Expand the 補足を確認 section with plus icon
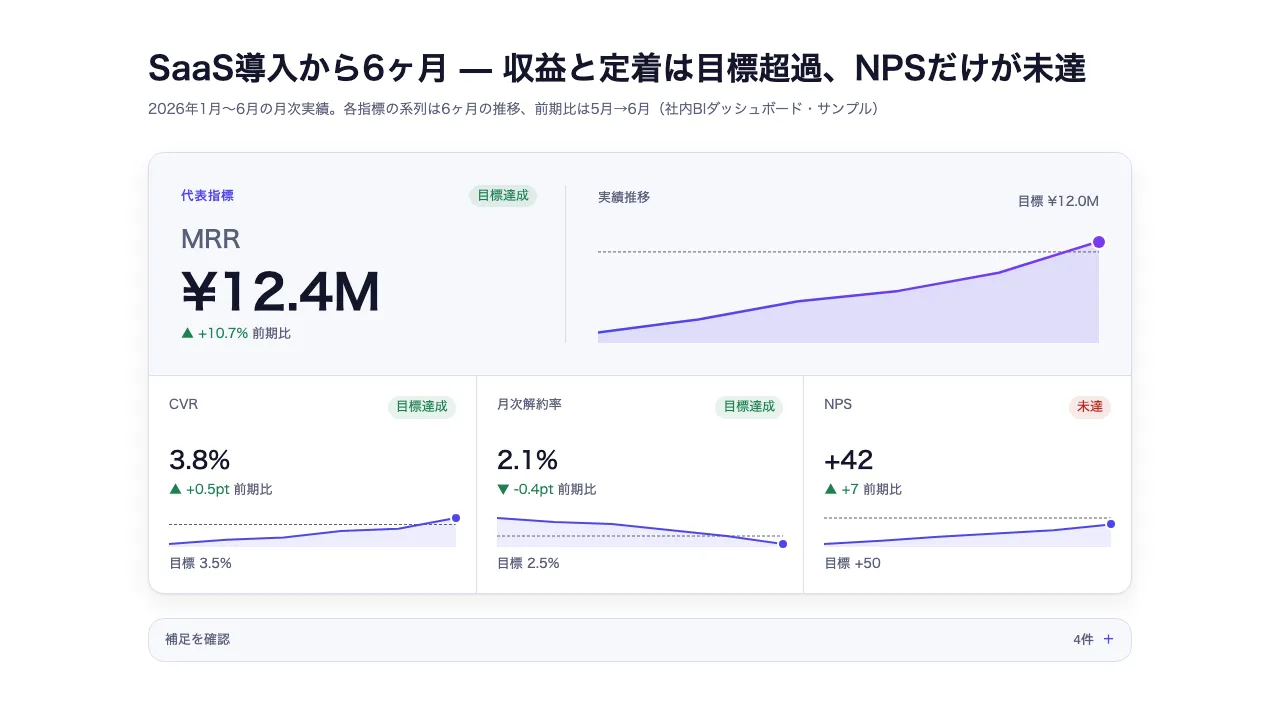 coord(640,639)
